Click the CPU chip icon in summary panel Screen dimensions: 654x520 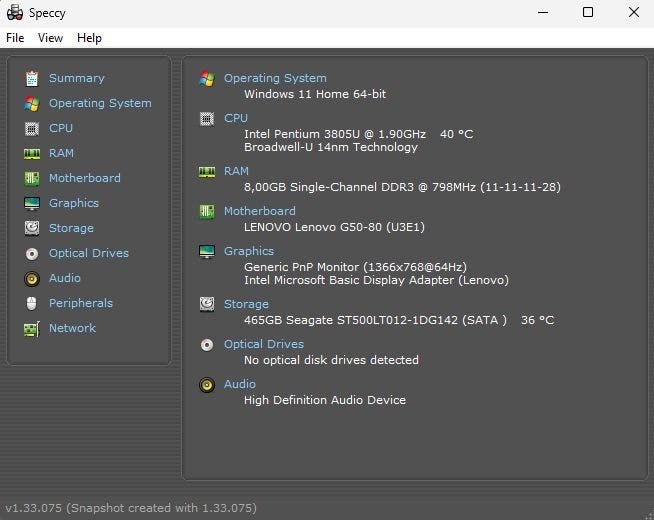point(207,119)
